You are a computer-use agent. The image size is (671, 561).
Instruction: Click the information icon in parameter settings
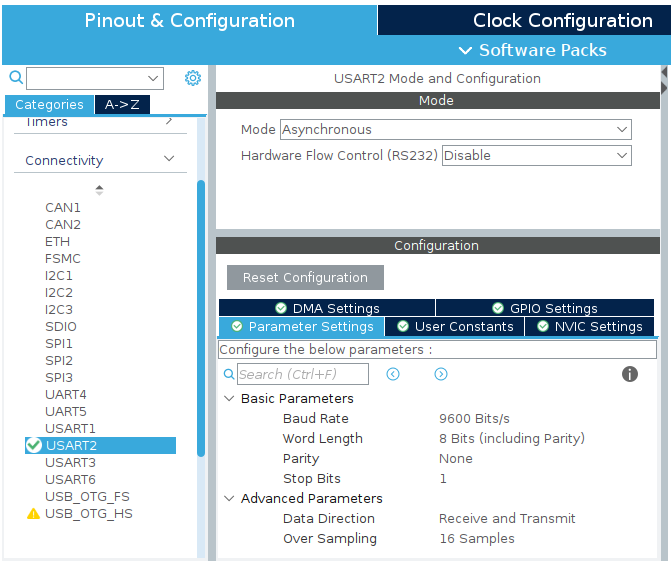[630, 374]
